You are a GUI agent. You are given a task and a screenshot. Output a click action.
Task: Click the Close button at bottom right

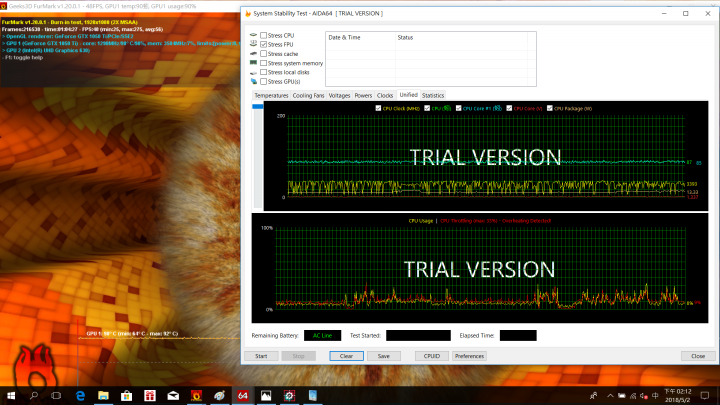698,356
